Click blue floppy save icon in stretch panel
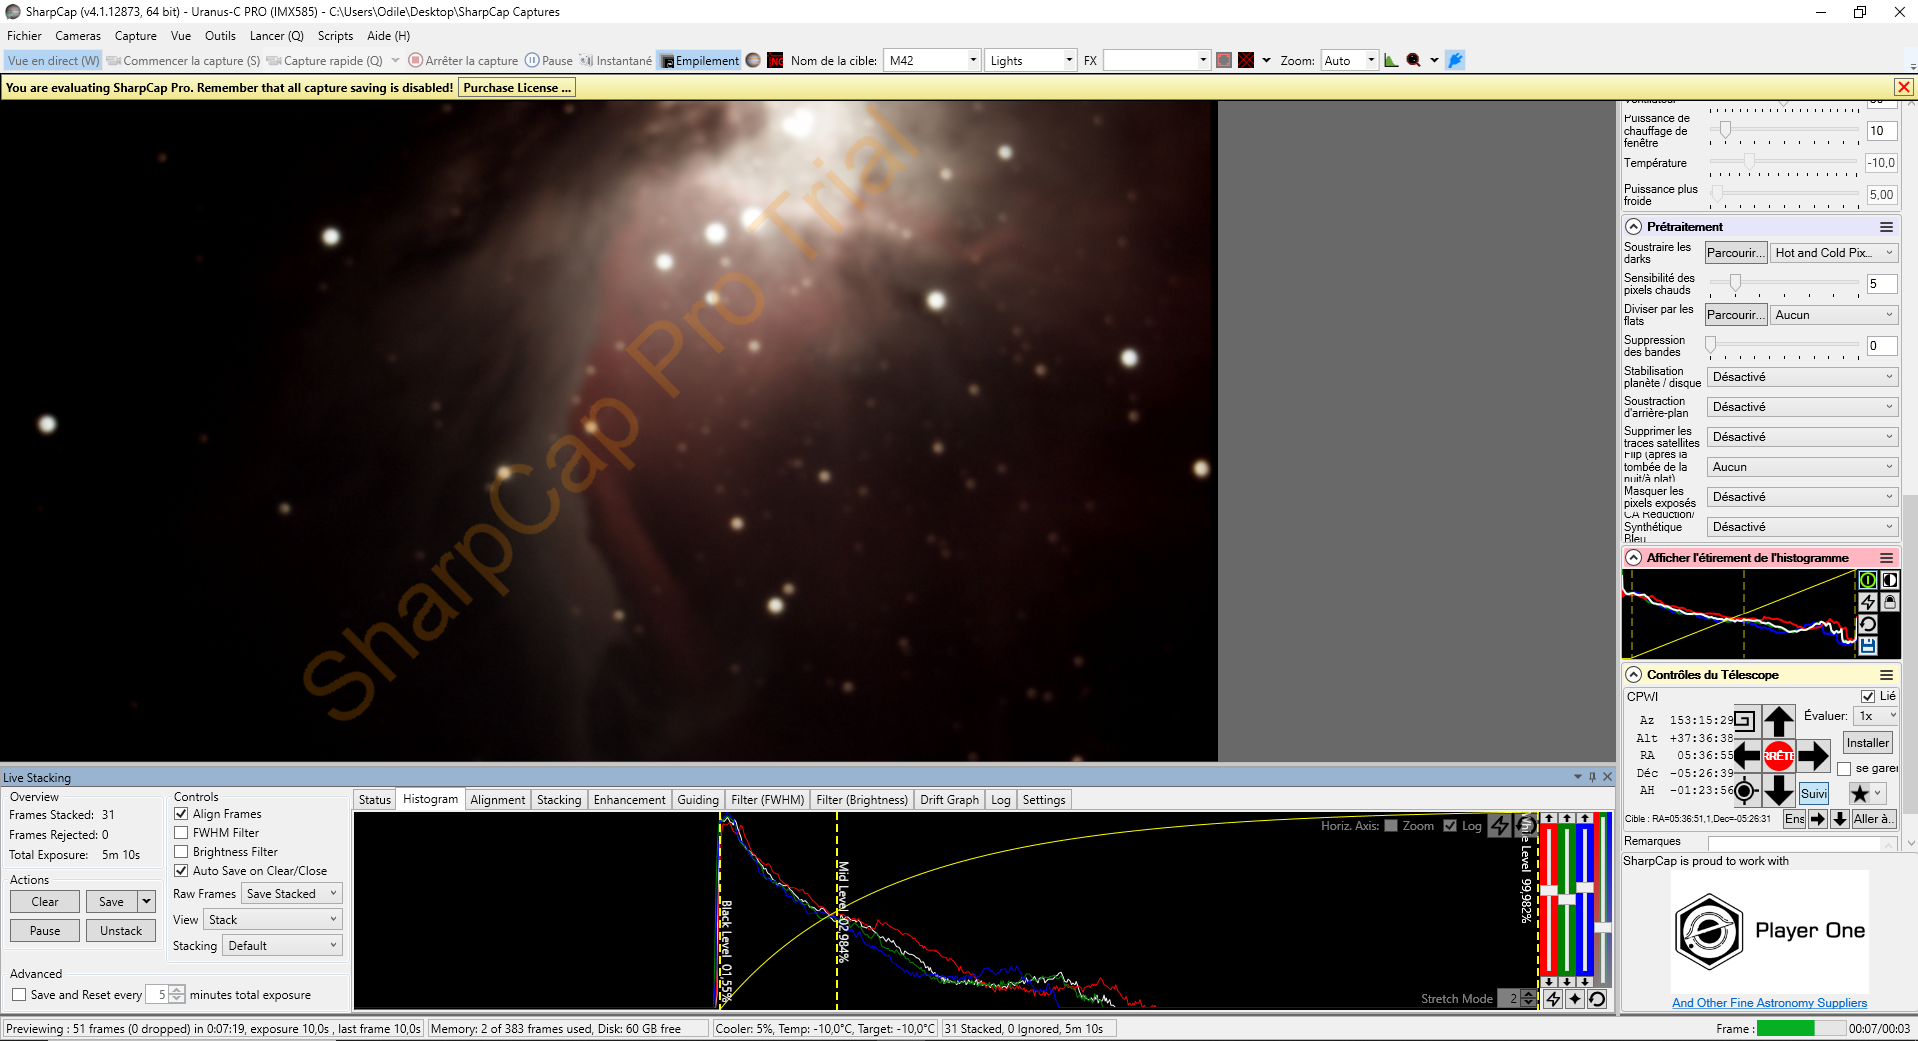The image size is (1918, 1041). point(1867,646)
